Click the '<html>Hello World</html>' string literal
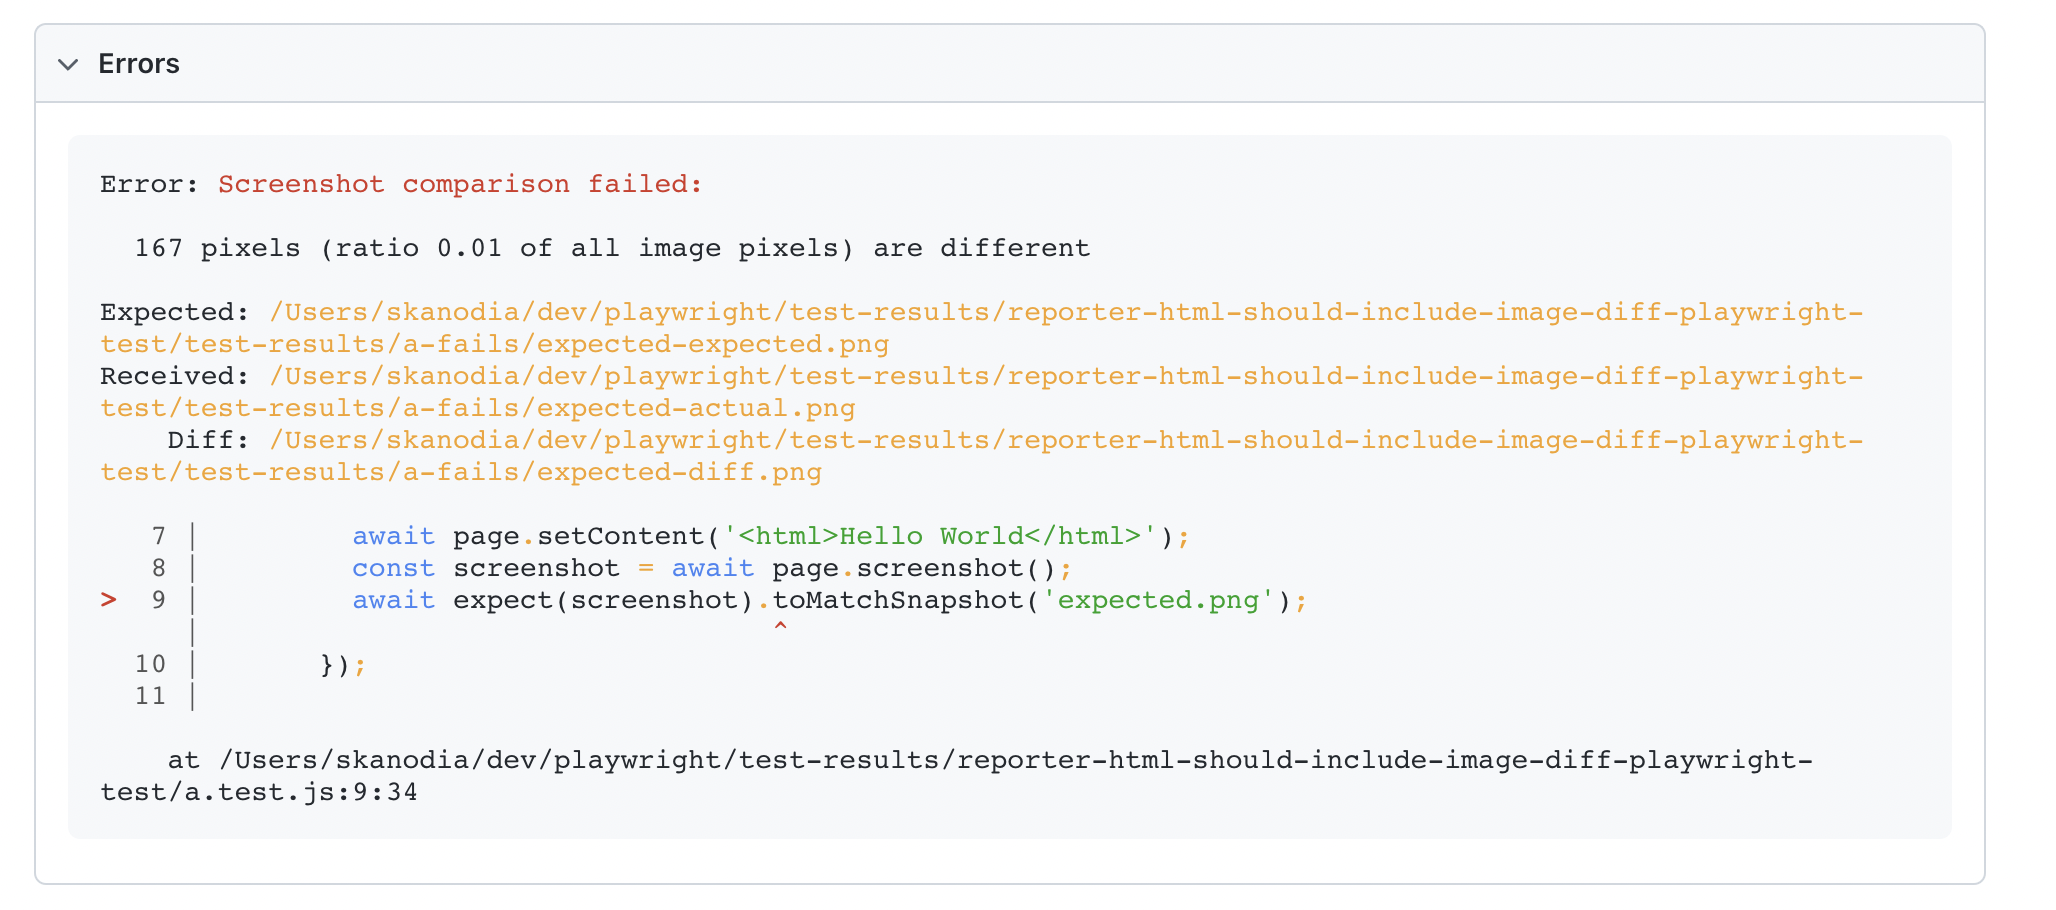 [x=939, y=536]
